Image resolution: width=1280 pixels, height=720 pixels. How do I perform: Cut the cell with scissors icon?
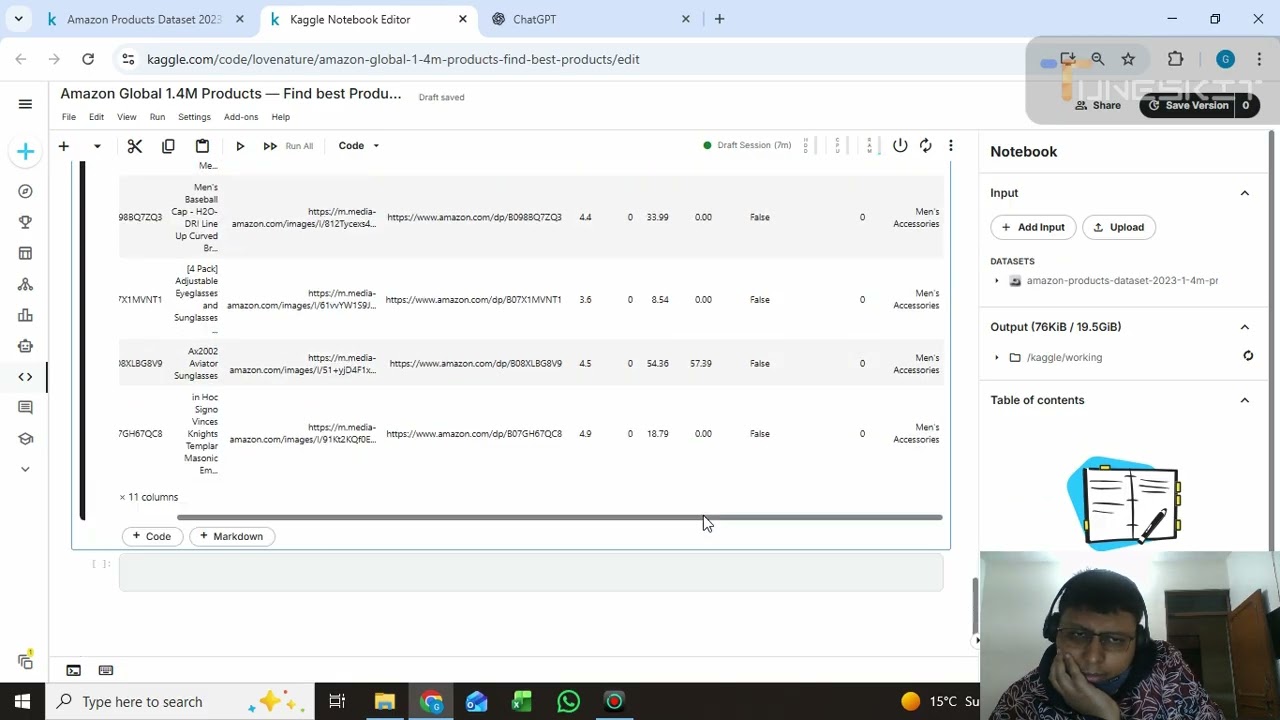click(x=135, y=146)
